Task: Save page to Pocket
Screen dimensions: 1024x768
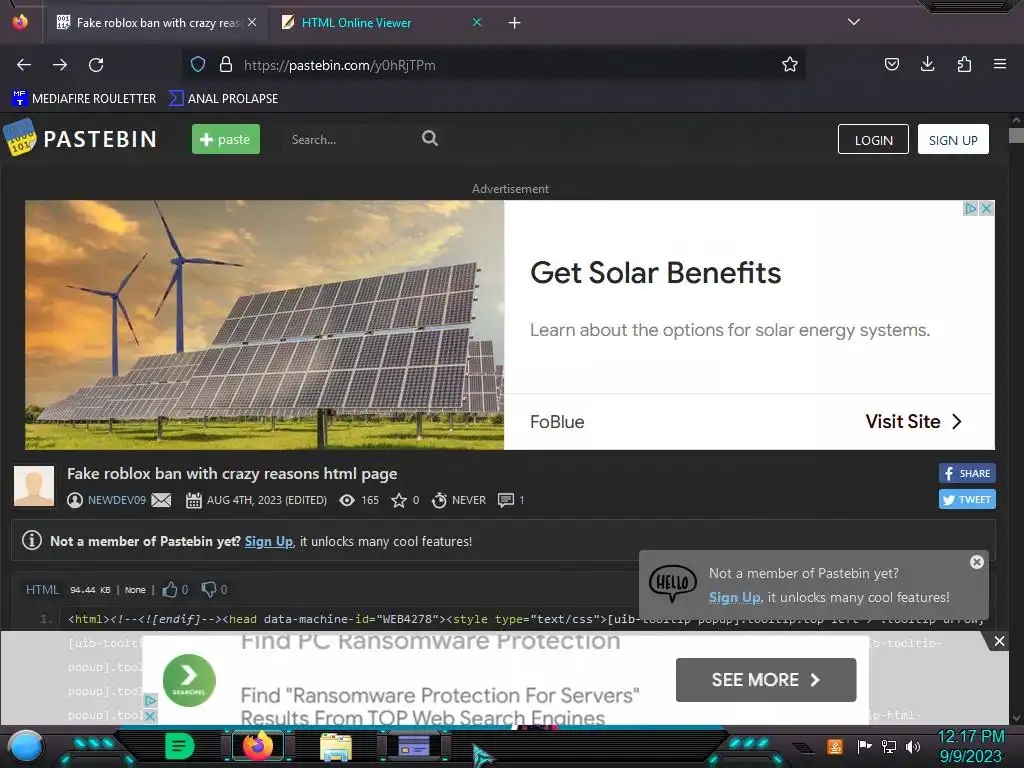Action: tap(891, 64)
